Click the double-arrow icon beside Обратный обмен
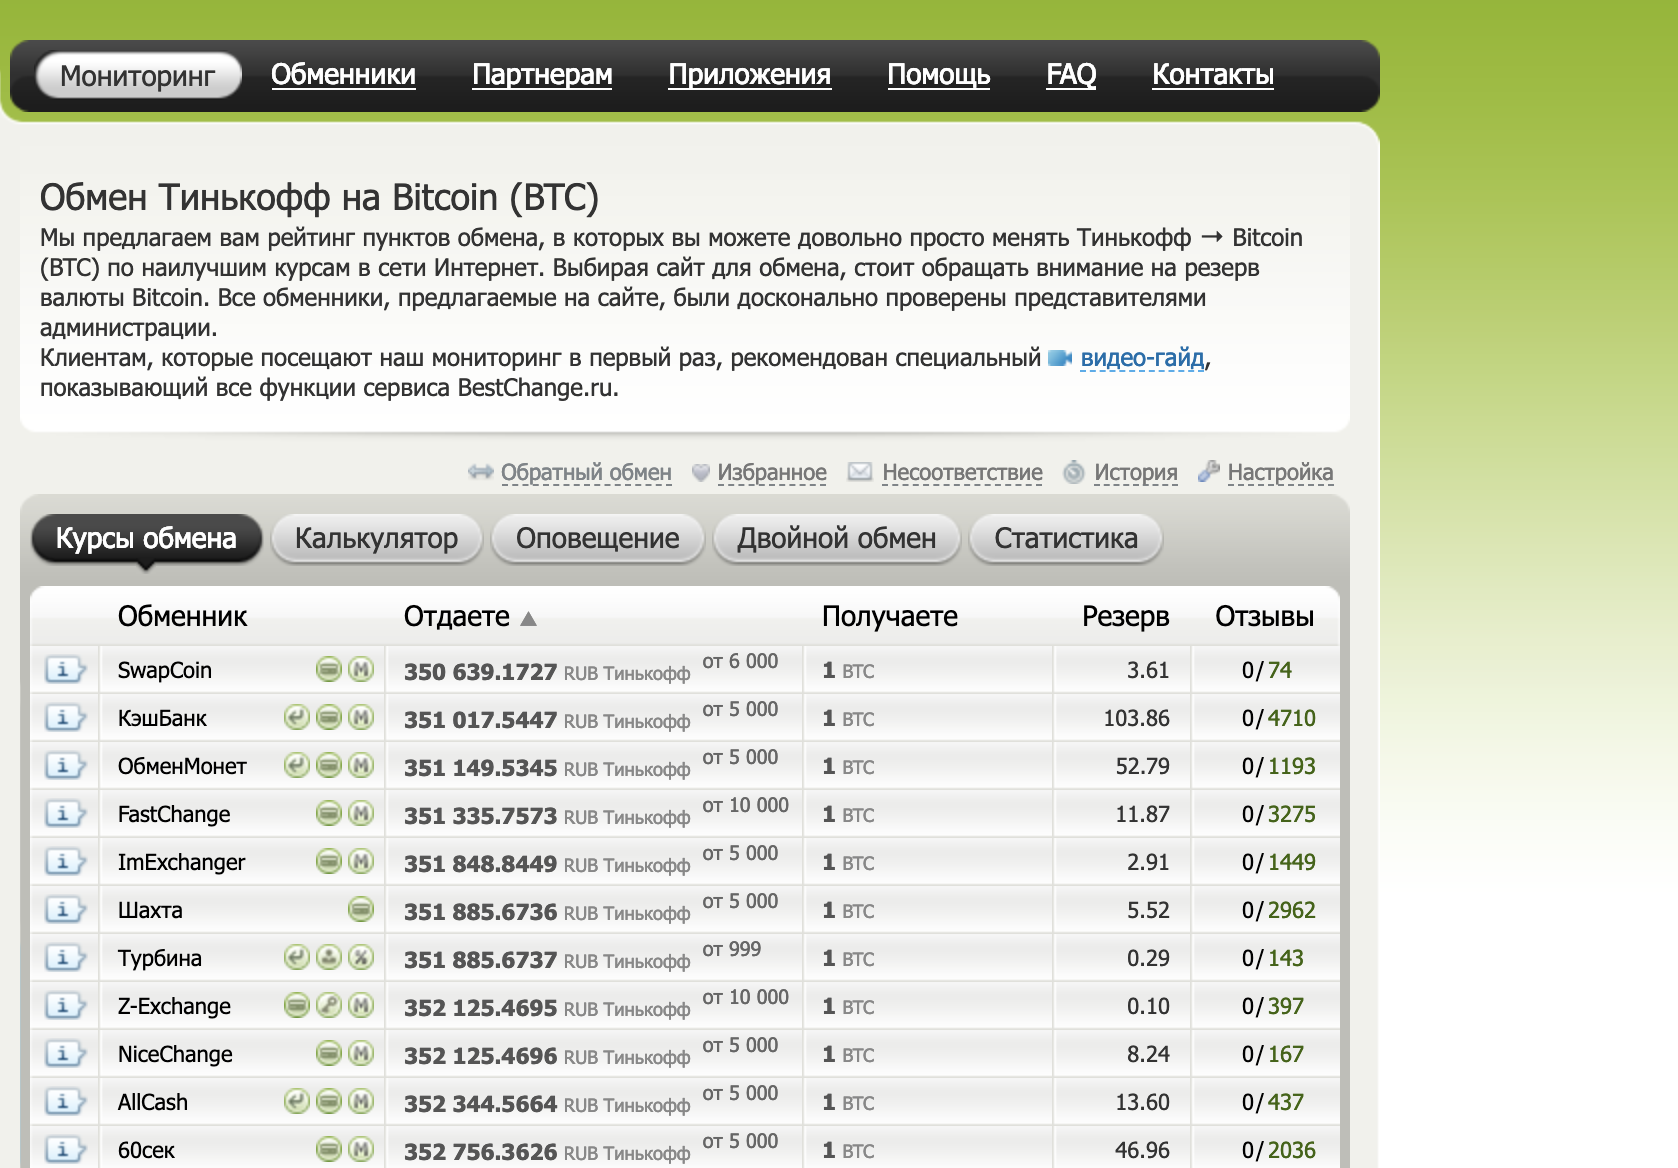Screen dimensions: 1678x1168 pyautogui.click(x=481, y=471)
